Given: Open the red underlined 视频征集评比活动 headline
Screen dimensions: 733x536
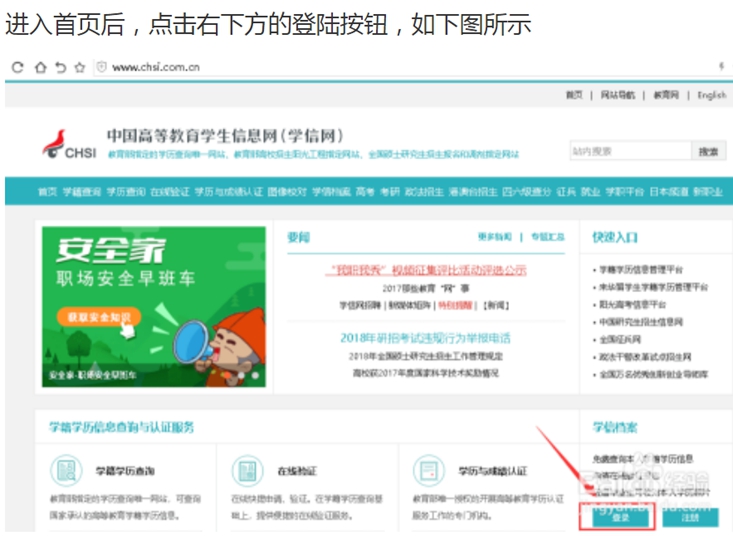Looking at the screenshot, I should pos(426,270).
